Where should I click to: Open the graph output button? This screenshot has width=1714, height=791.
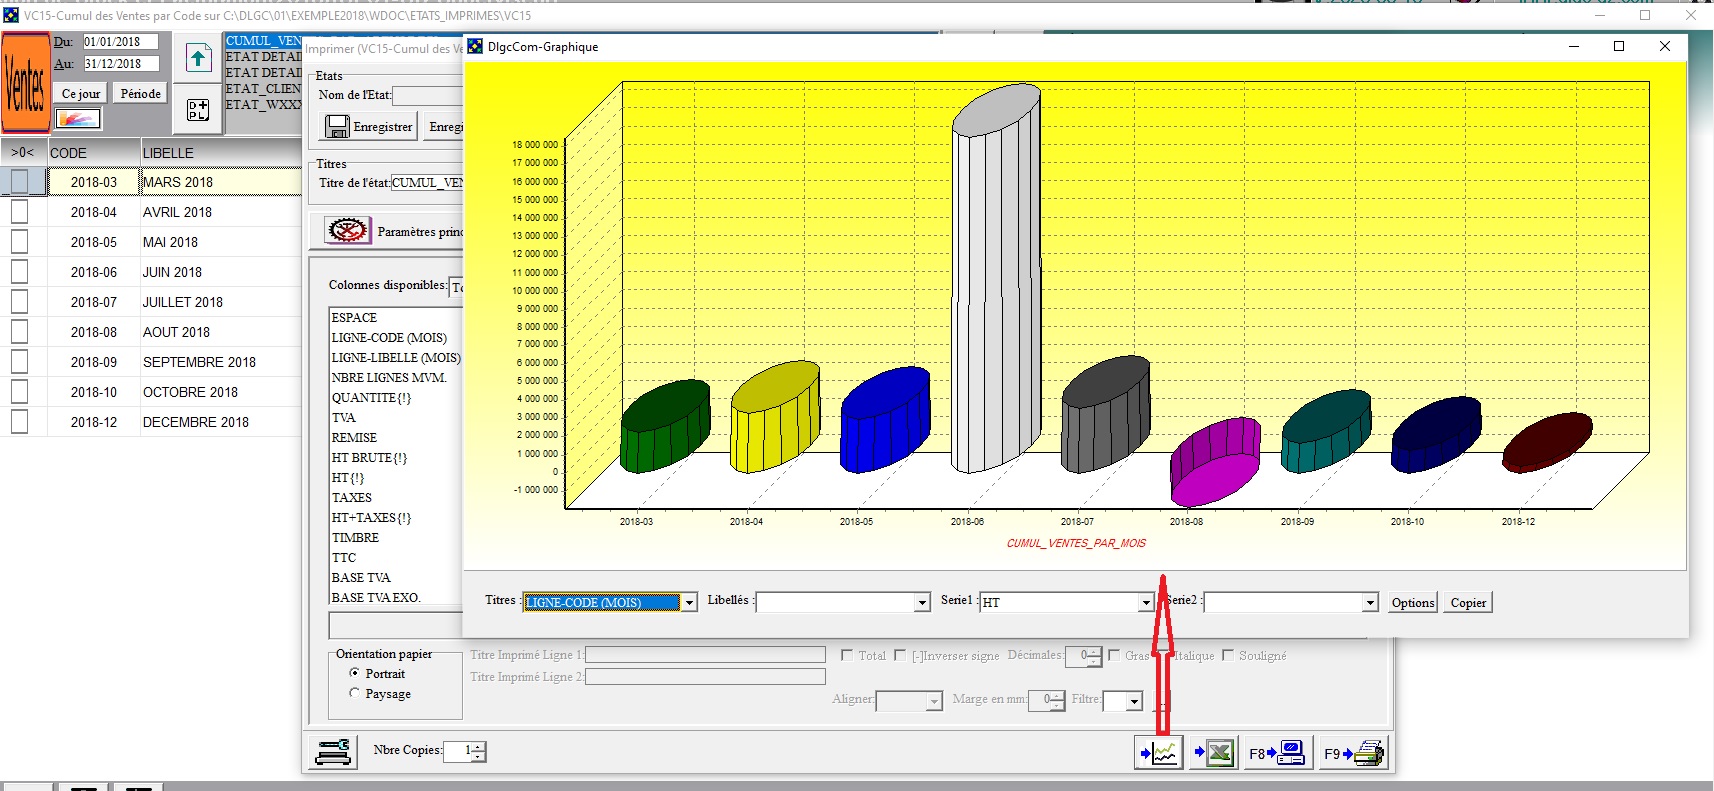[x=1159, y=753]
